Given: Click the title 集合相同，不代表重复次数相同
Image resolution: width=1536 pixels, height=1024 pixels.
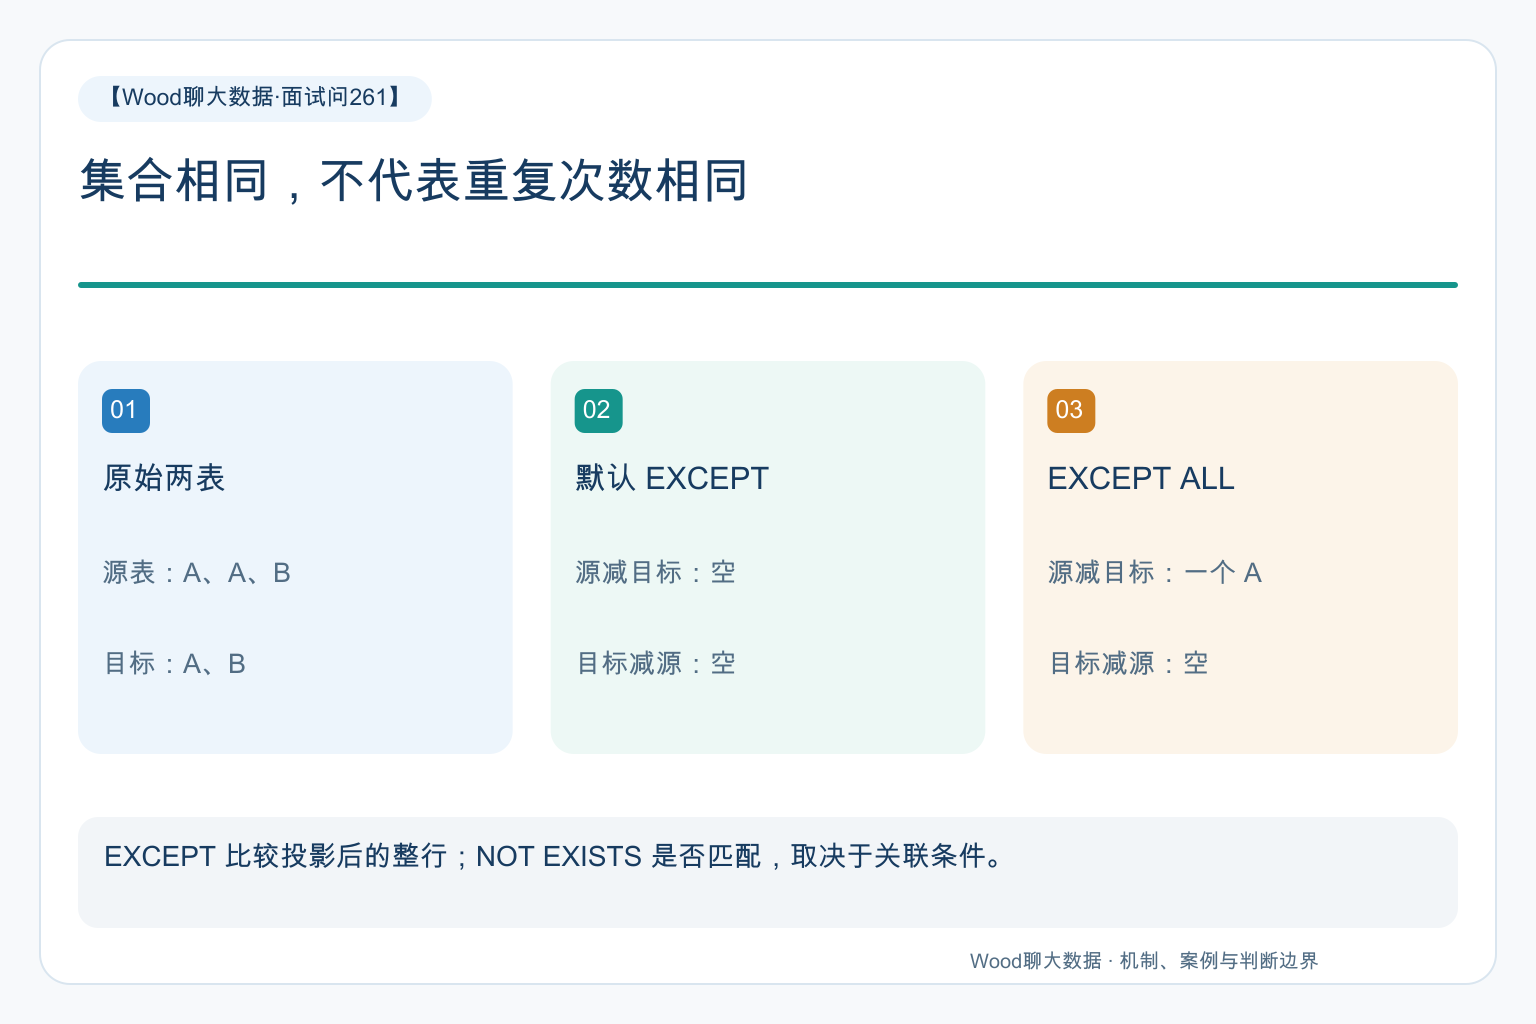Looking at the screenshot, I should [414, 181].
